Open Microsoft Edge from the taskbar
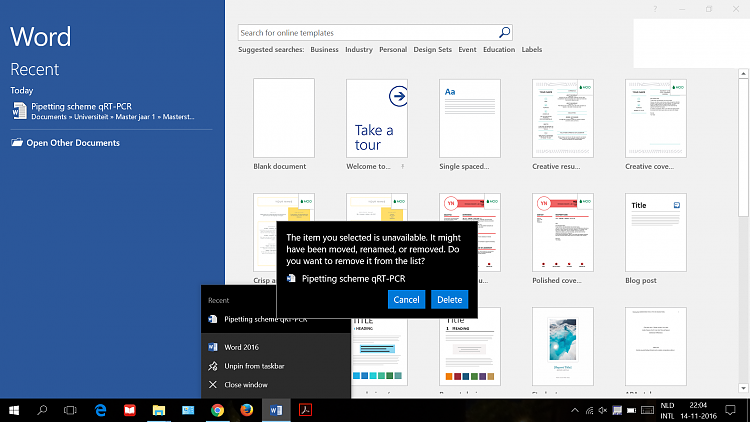750x422 pixels. coord(100,410)
